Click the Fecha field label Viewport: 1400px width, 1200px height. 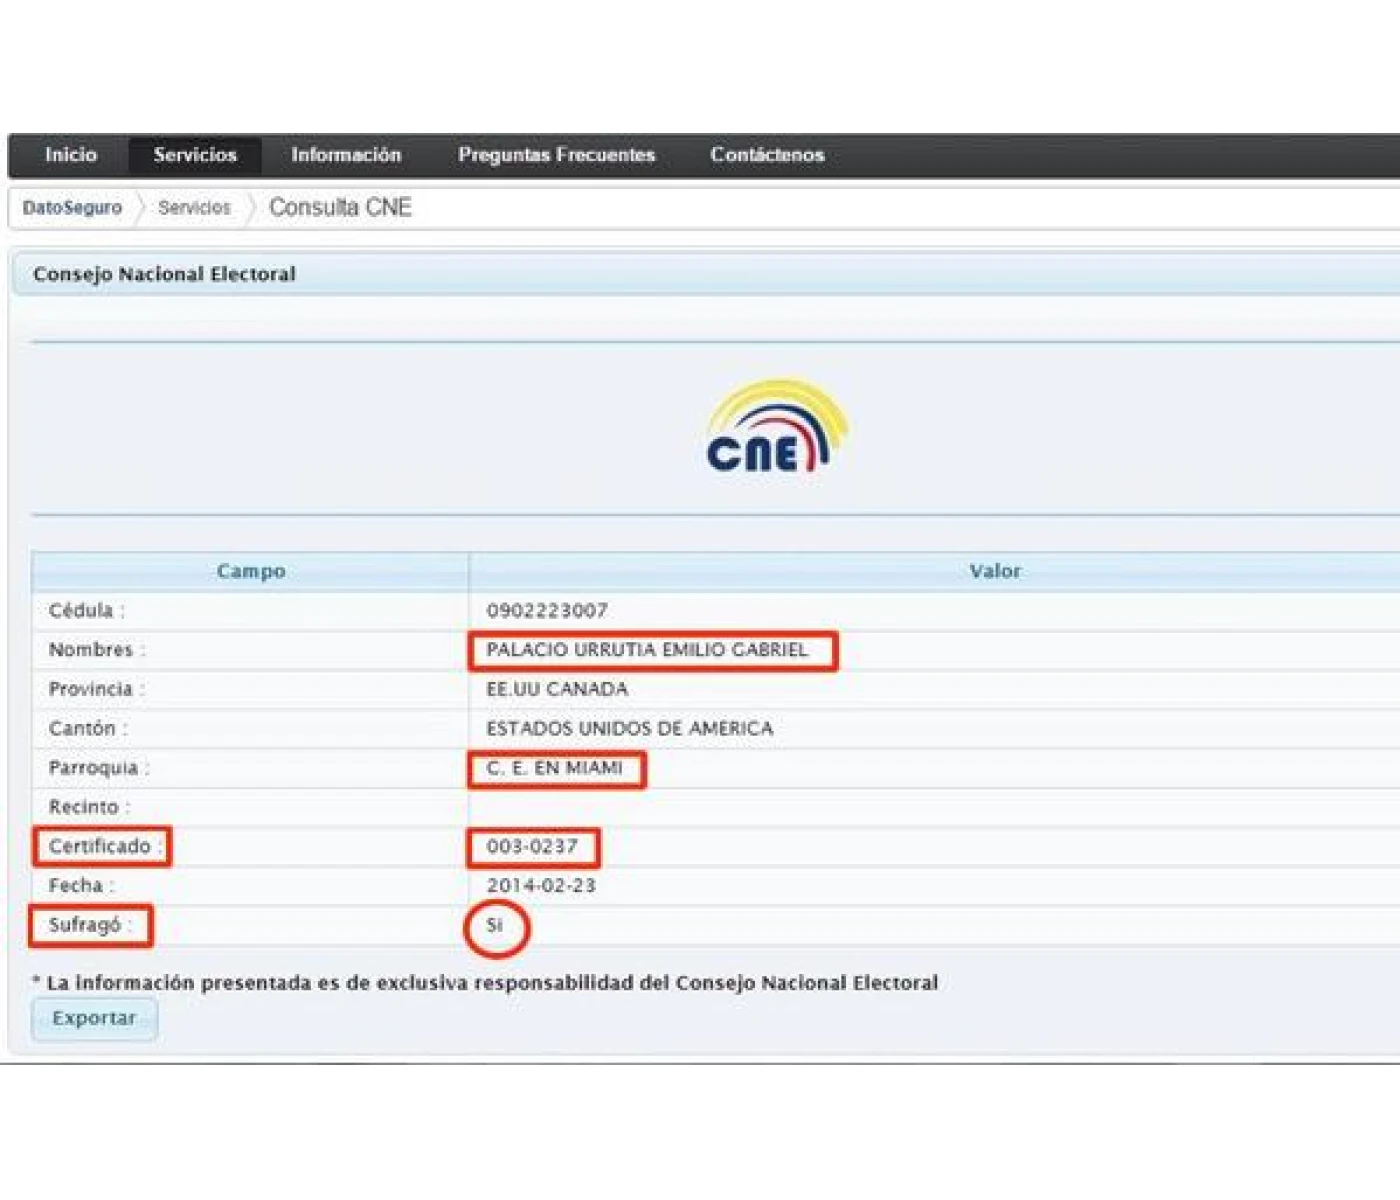click(x=81, y=886)
